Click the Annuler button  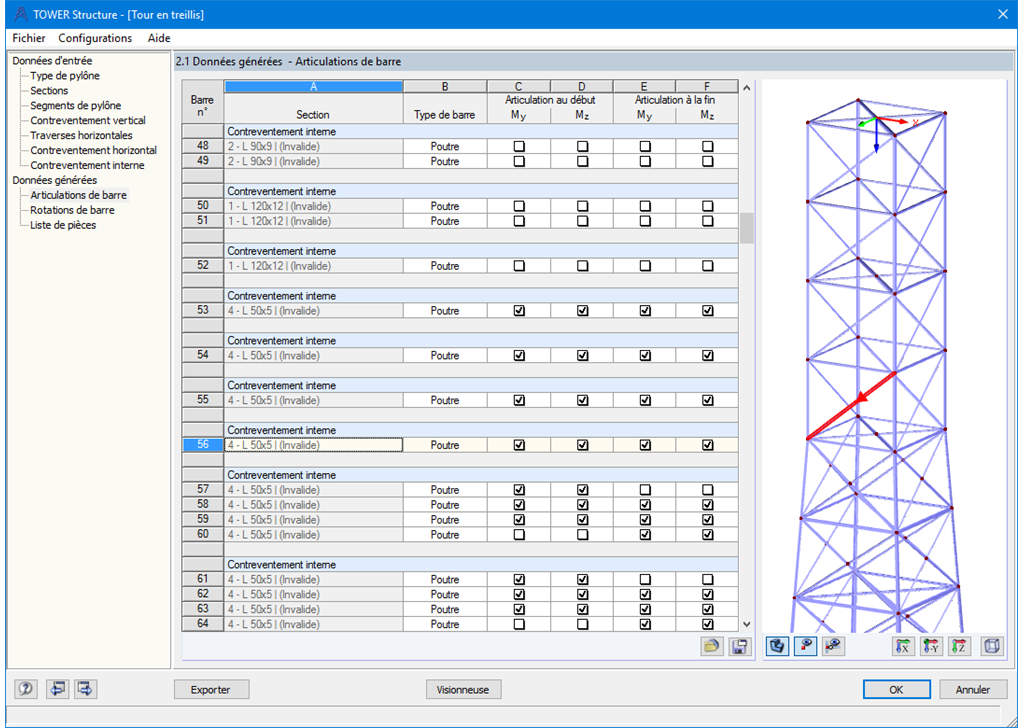point(972,689)
